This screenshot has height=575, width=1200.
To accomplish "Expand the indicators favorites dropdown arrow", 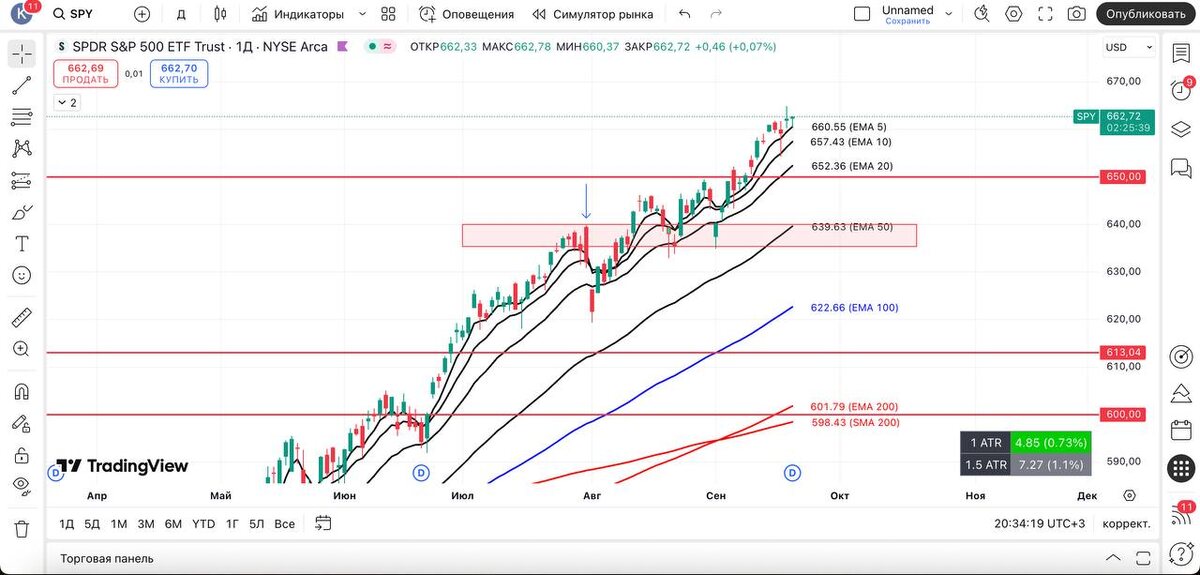I will tap(362, 14).
